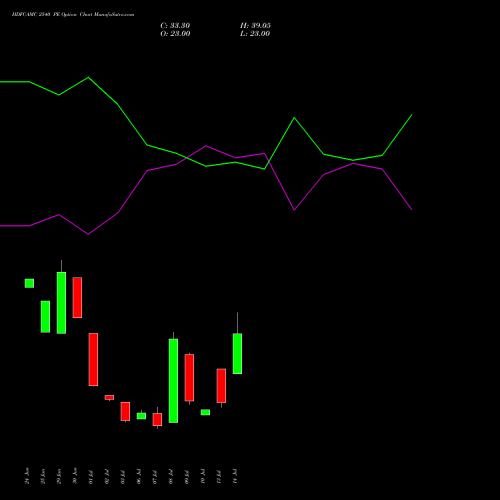Viewport: 500px width, 500px height.
Task: Click the purple line's lowest trough on left
Action: pos(88,234)
